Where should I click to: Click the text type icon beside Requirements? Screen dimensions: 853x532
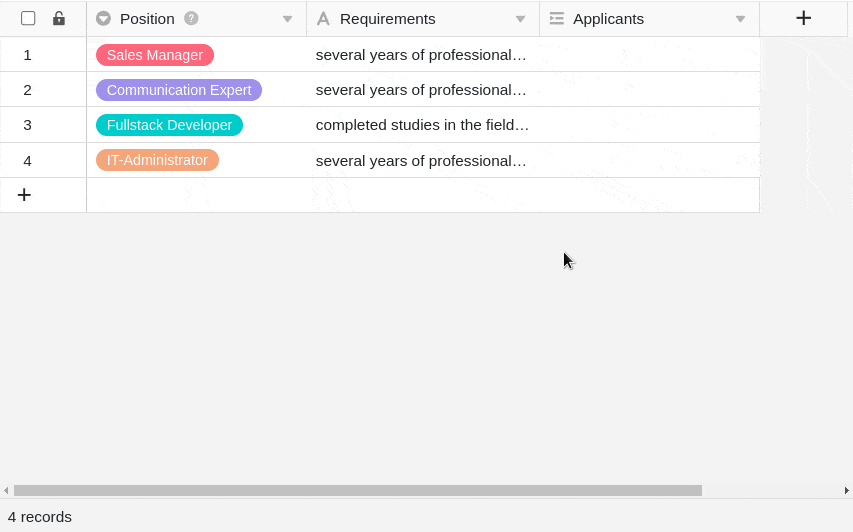(x=323, y=19)
